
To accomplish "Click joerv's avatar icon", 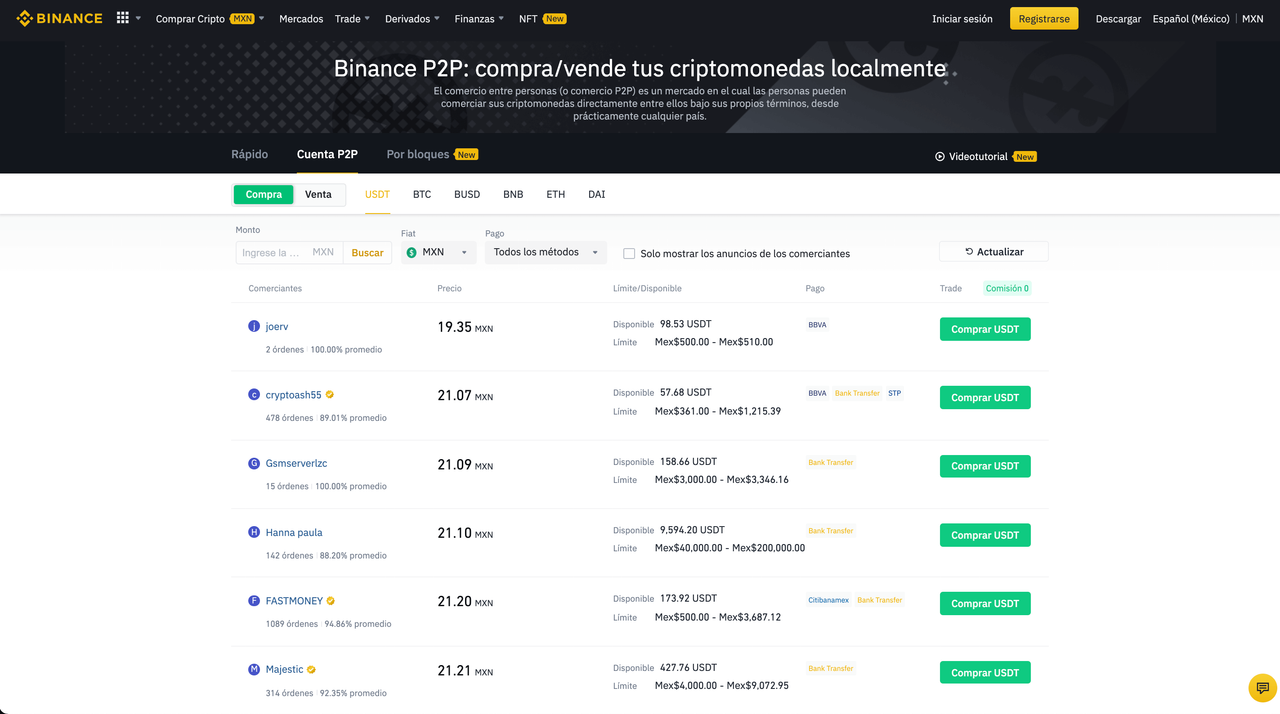I will click(254, 326).
